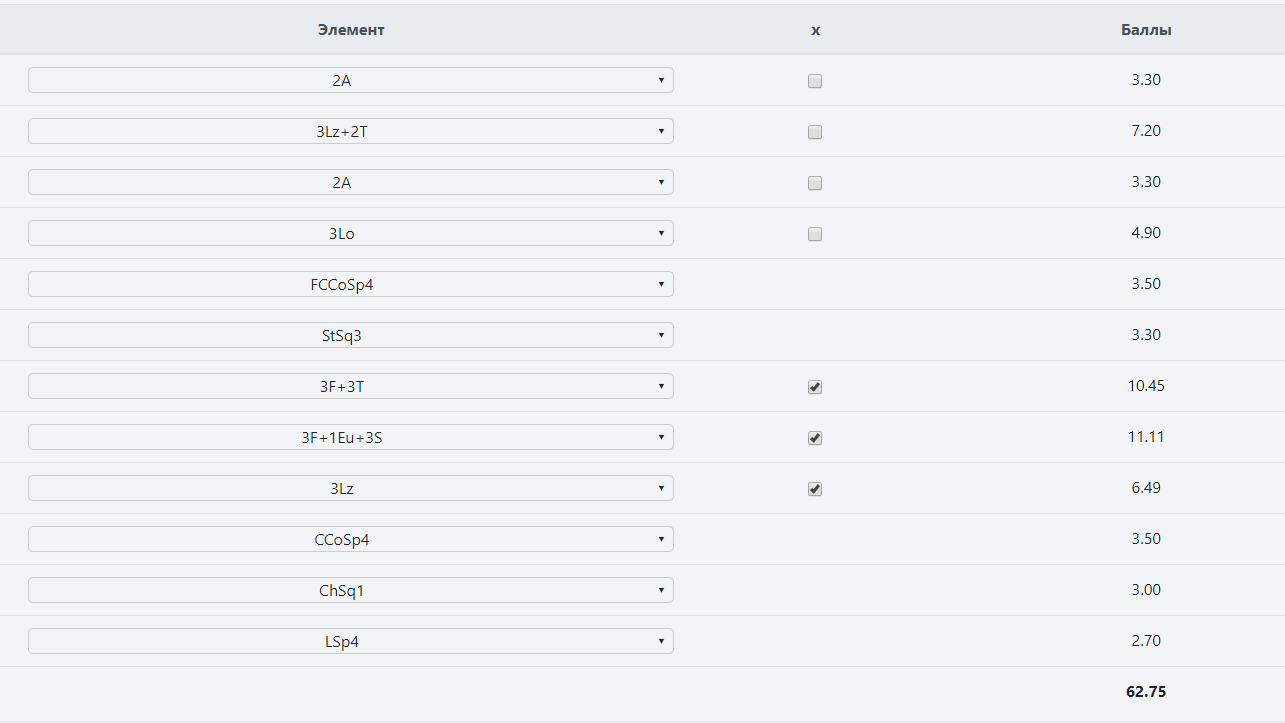Viewport: 1285px width, 723px height.
Task: Expand the 3F+1Eu+3S dropdown
Action: point(350,437)
